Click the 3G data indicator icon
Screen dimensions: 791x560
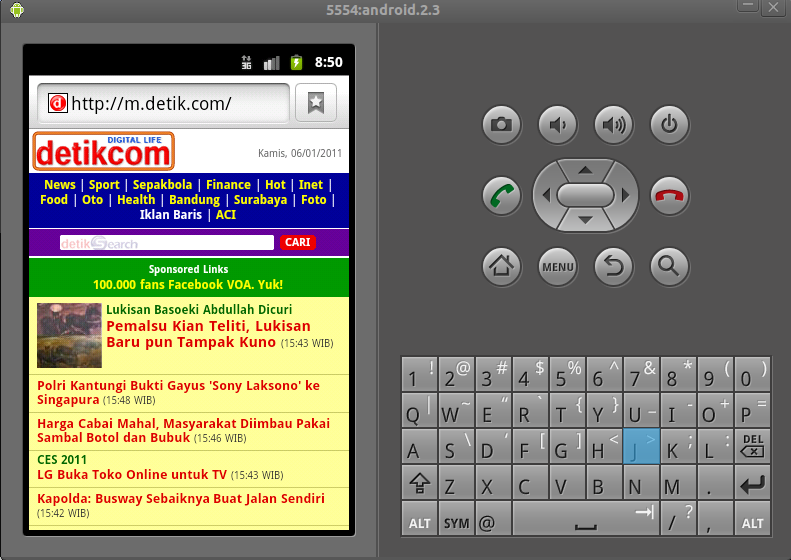pyautogui.click(x=246, y=62)
